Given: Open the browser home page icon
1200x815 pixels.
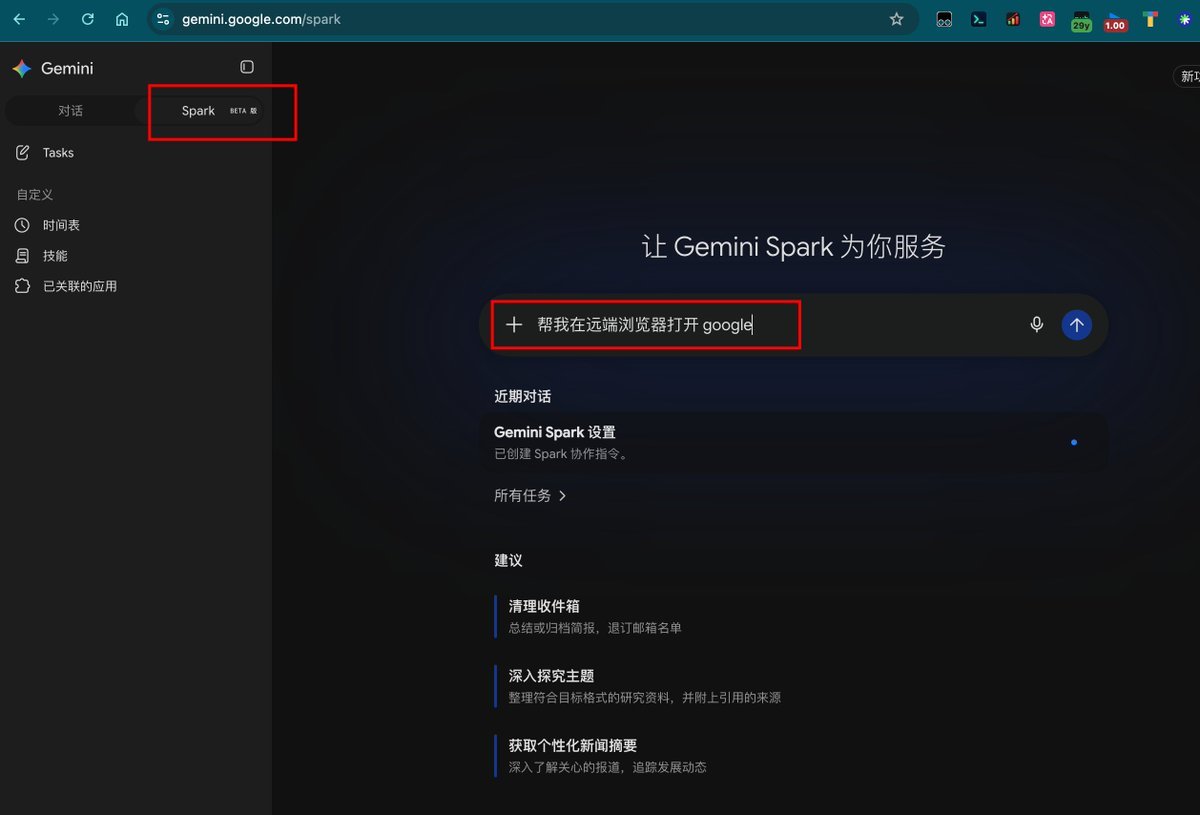Looking at the screenshot, I should [122, 19].
